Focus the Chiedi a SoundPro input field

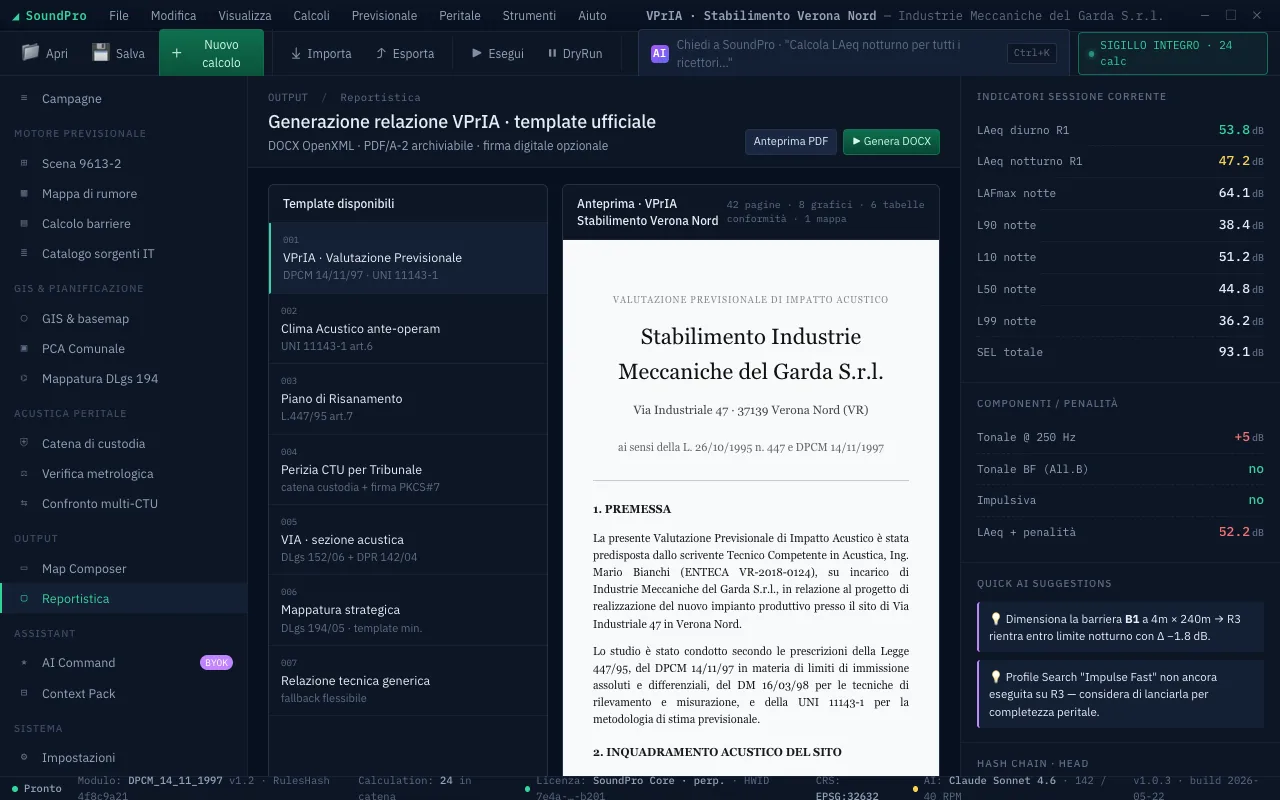(x=853, y=53)
